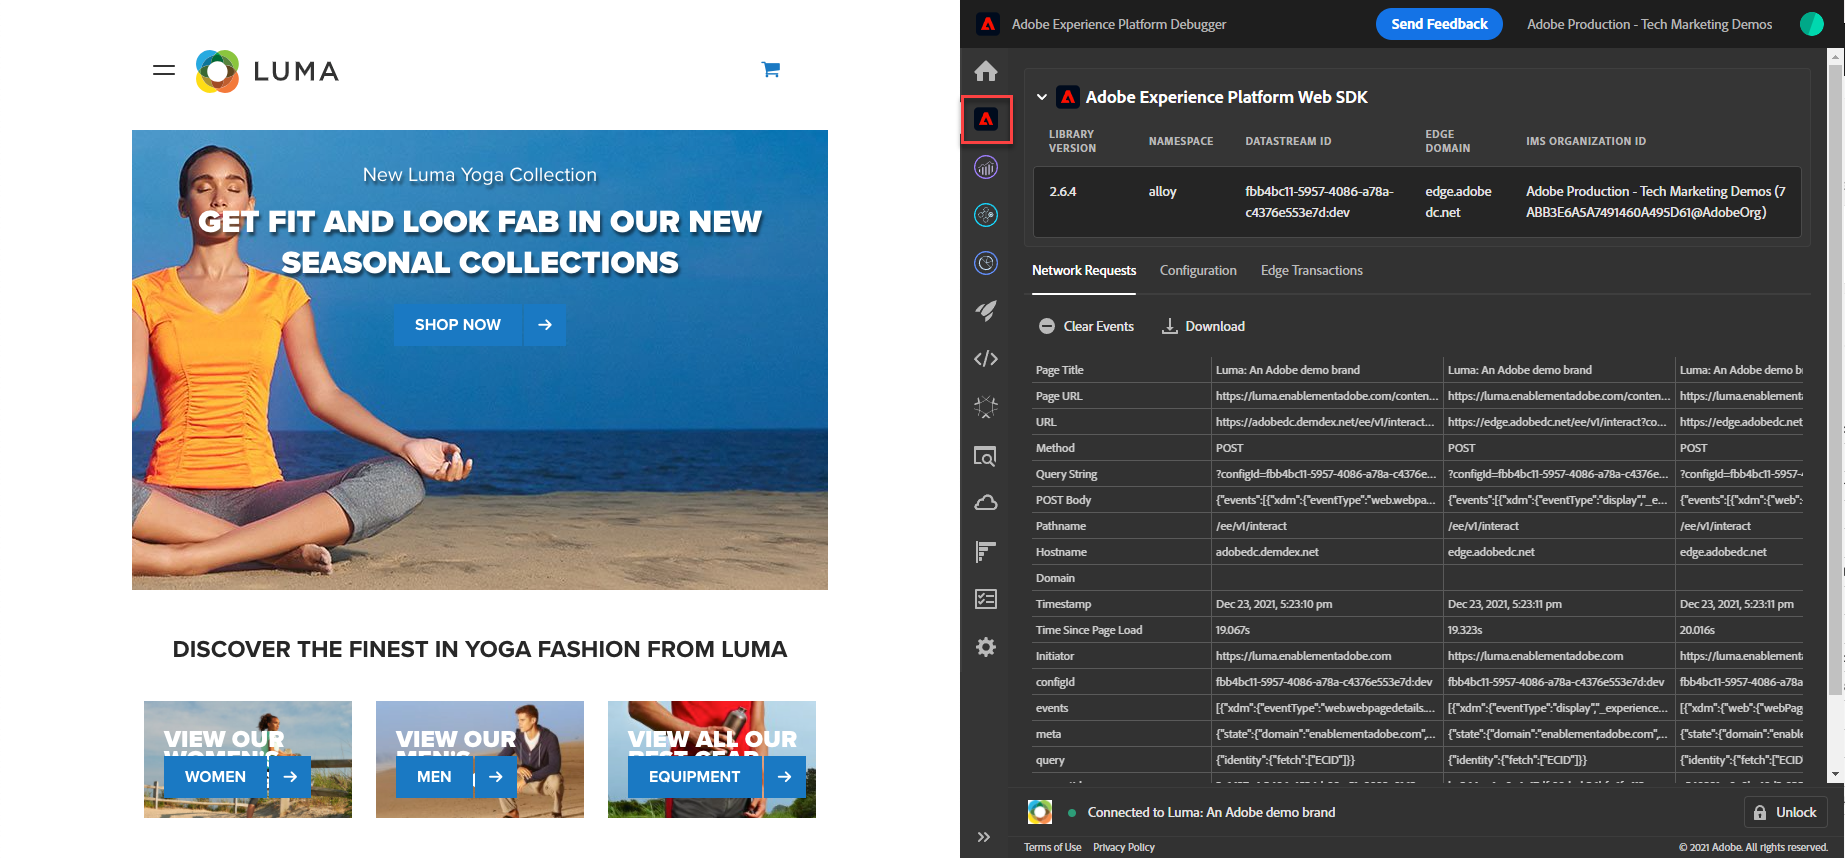1845x858 pixels.
Task: Click the Adobe Production - Tech Marketing Demos org name
Action: click(1649, 24)
